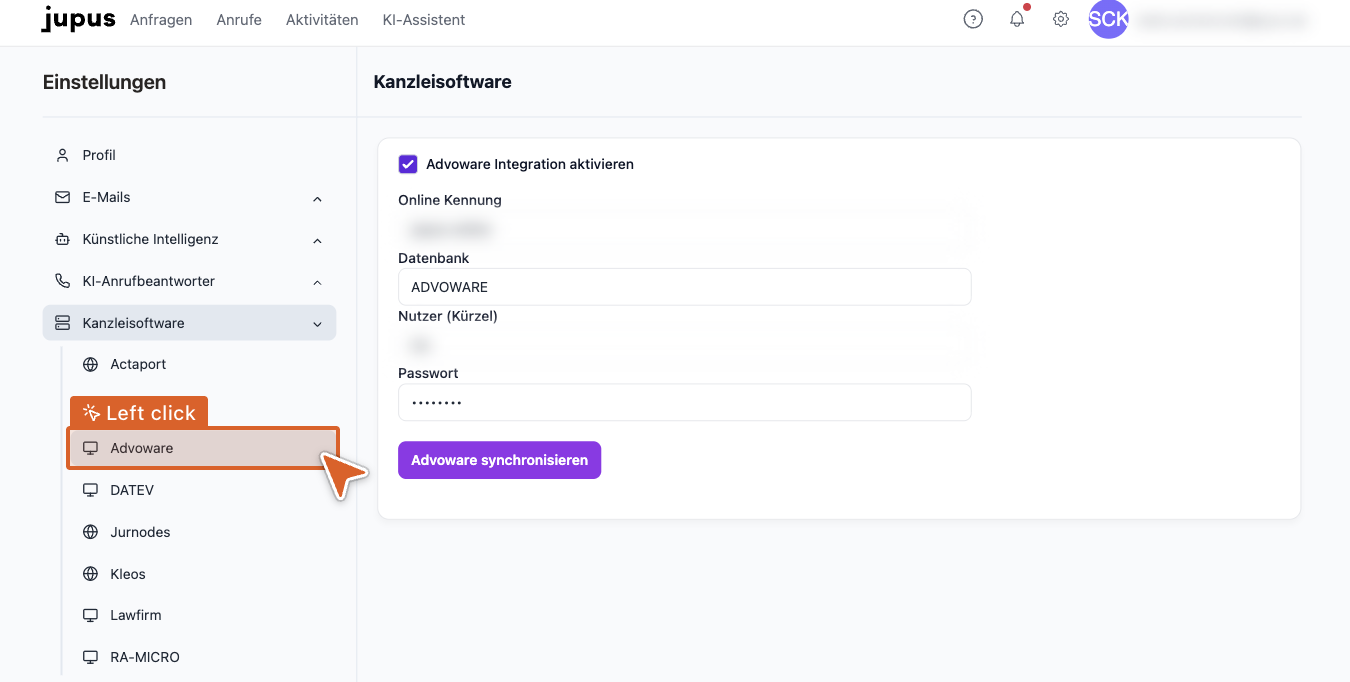Select the DATEV integration entry
This screenshot has width=1350, height=682.
coord(203,490)
